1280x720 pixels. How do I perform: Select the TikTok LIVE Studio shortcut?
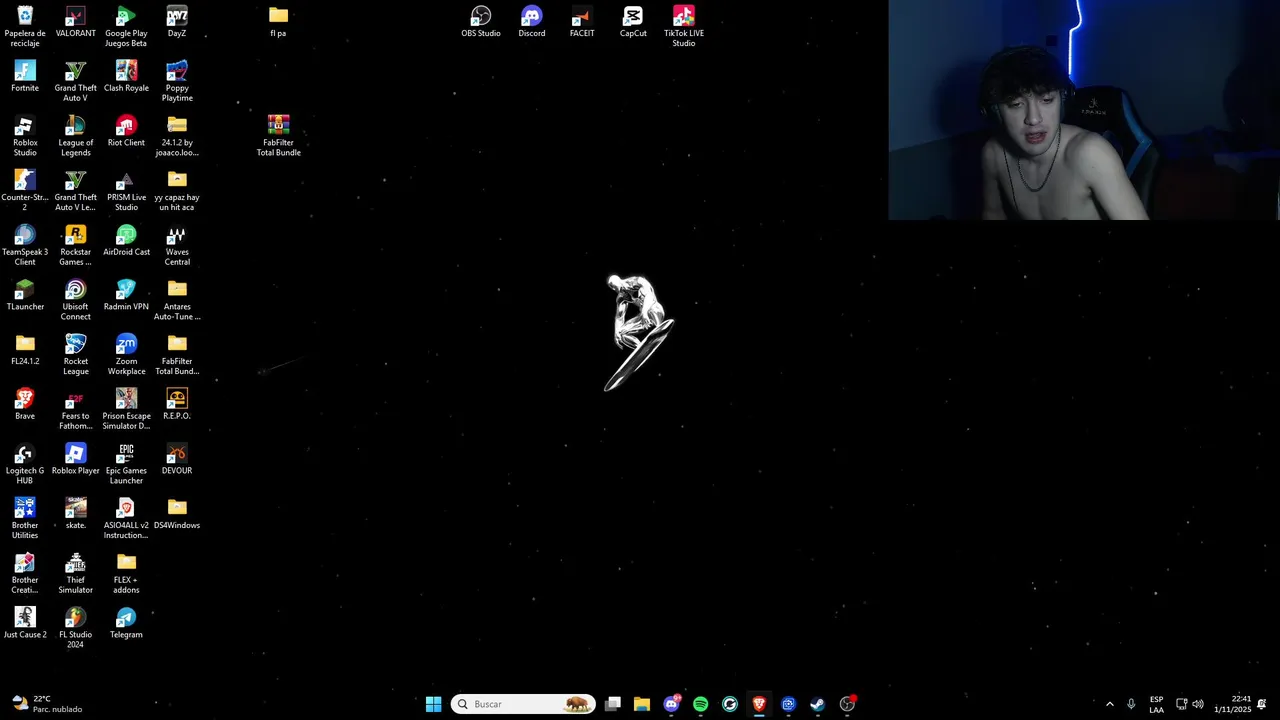[x=684, y=26]
